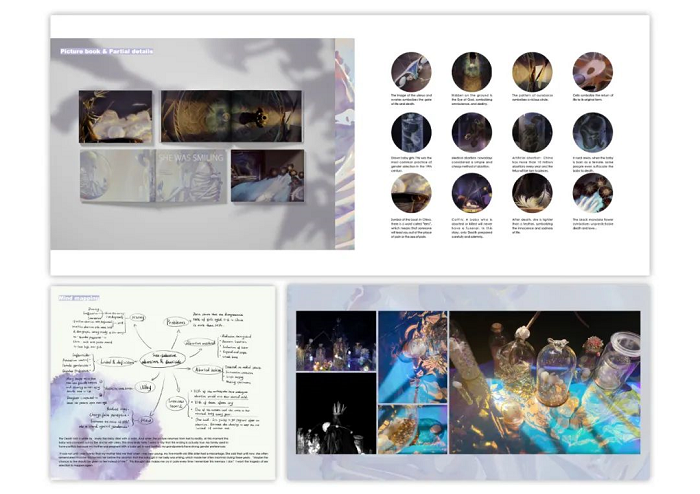Open the SHE WAS SMILING book cover
Viewport: 700px width, 494px height.
click(x=190, y=176)
